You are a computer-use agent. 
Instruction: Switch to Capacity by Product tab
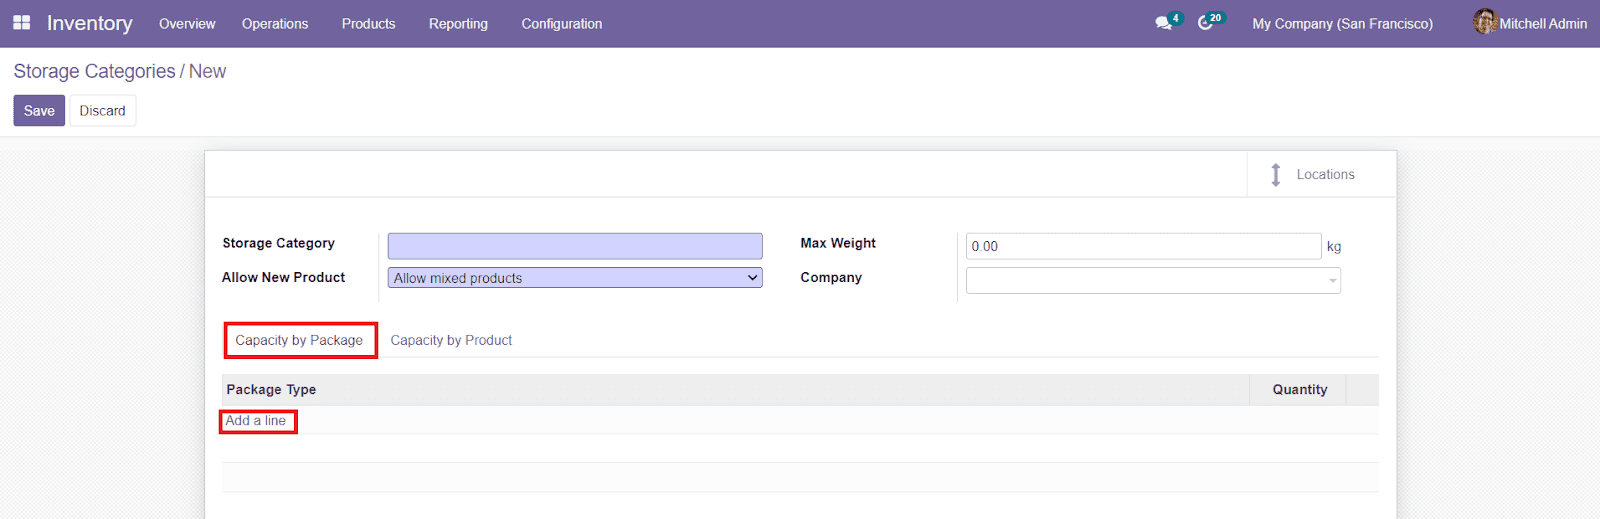(x=451, y=340)
